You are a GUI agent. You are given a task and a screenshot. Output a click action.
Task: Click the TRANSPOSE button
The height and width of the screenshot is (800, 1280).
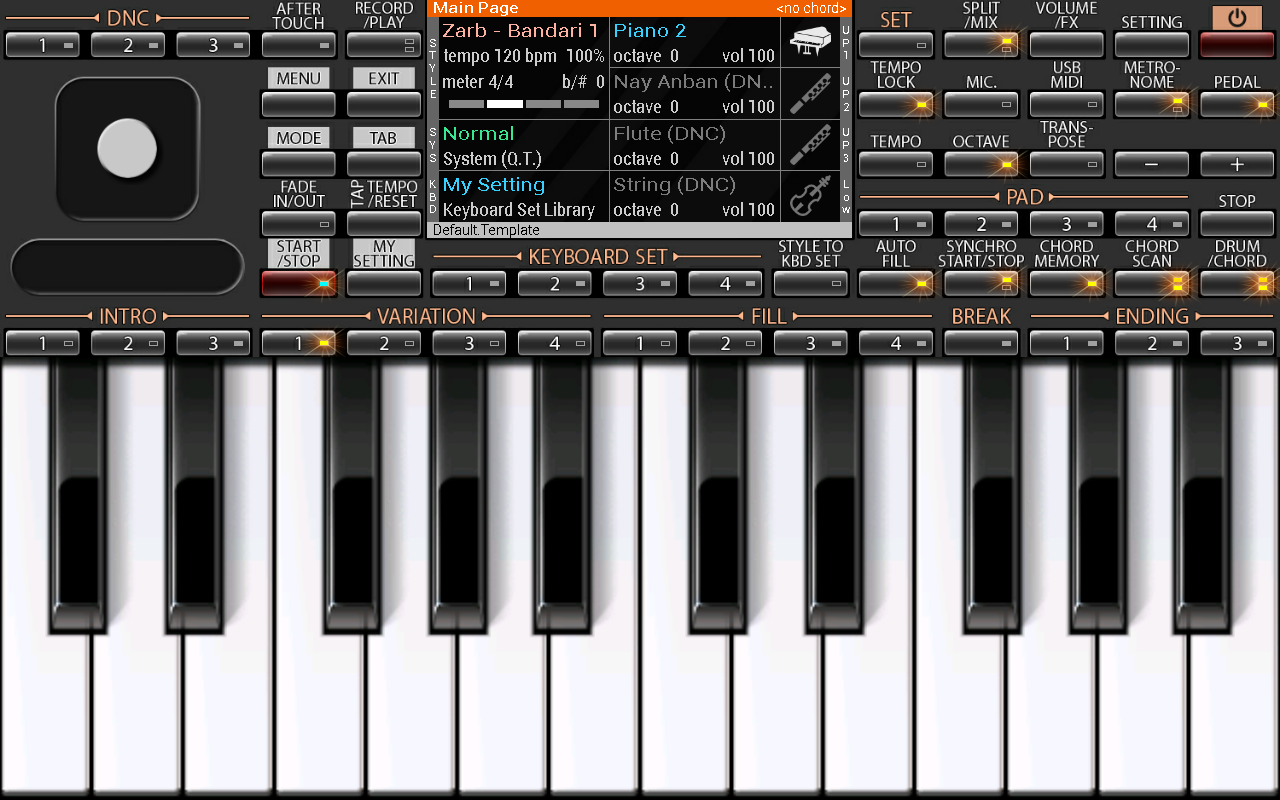pos(1067,164)
